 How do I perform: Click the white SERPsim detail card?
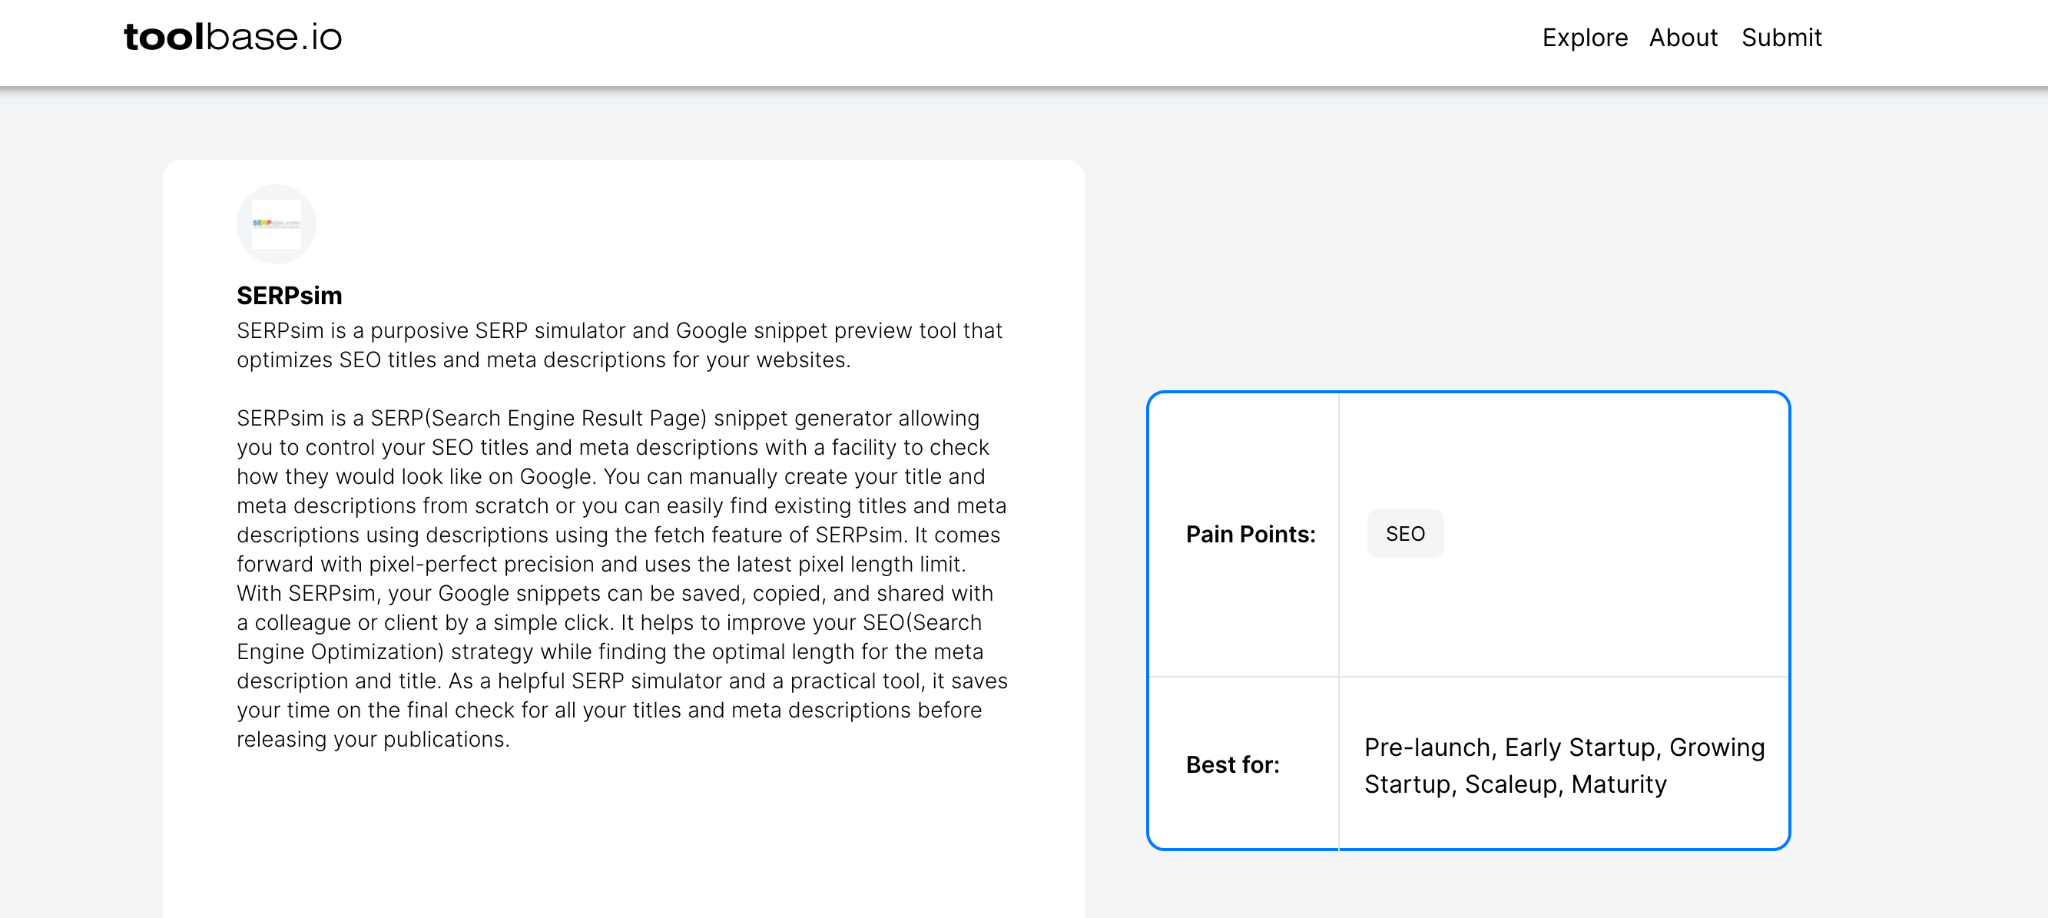(624, 539)
